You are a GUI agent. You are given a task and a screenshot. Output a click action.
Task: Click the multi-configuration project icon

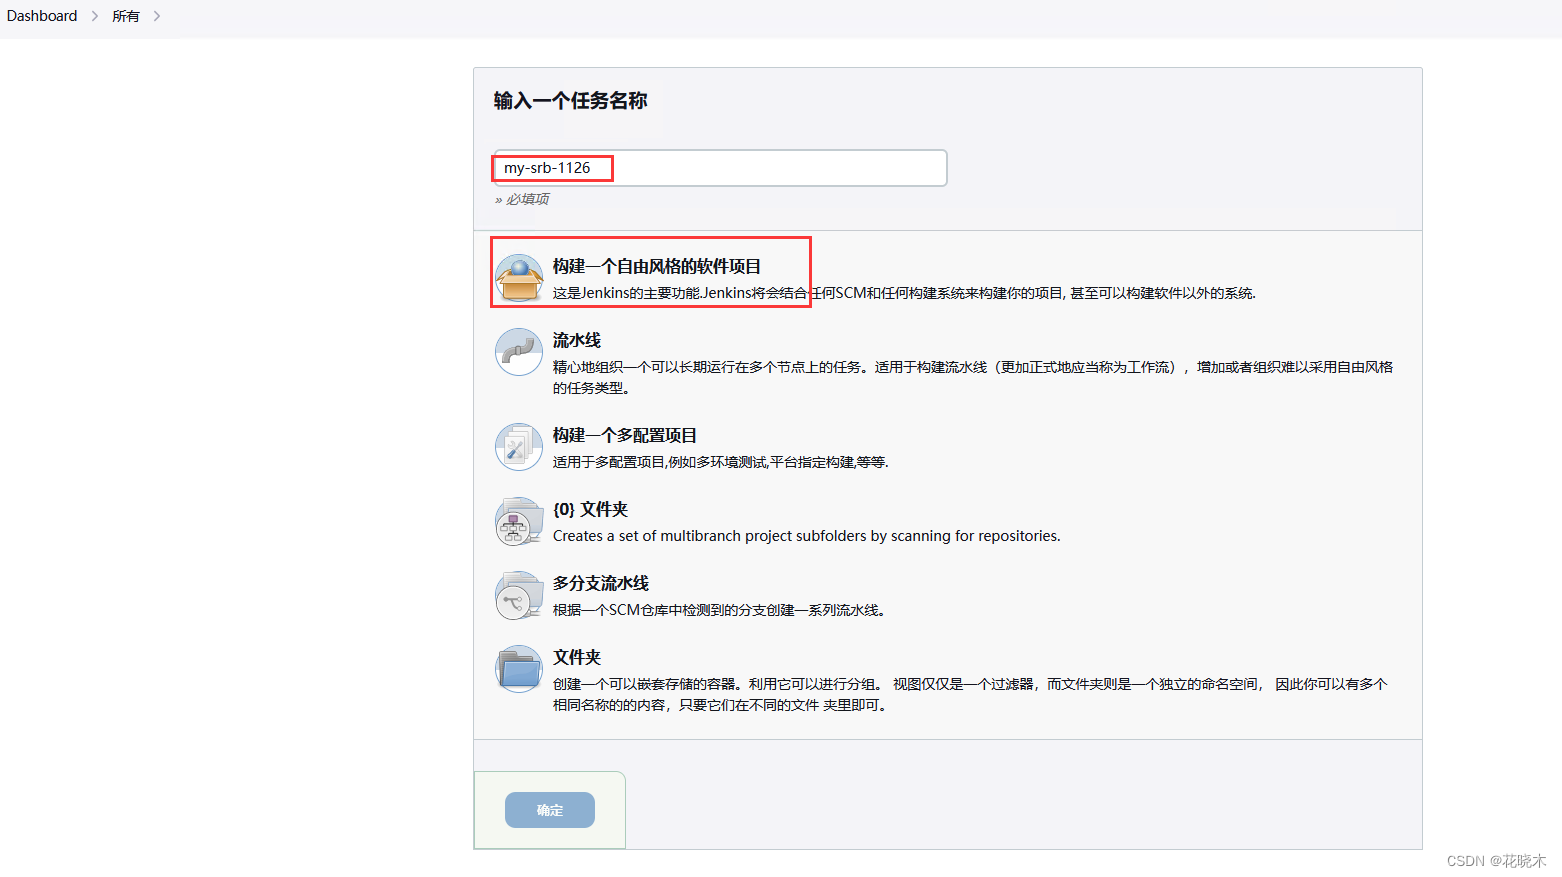pyautogui.click(x=519, y=446)
